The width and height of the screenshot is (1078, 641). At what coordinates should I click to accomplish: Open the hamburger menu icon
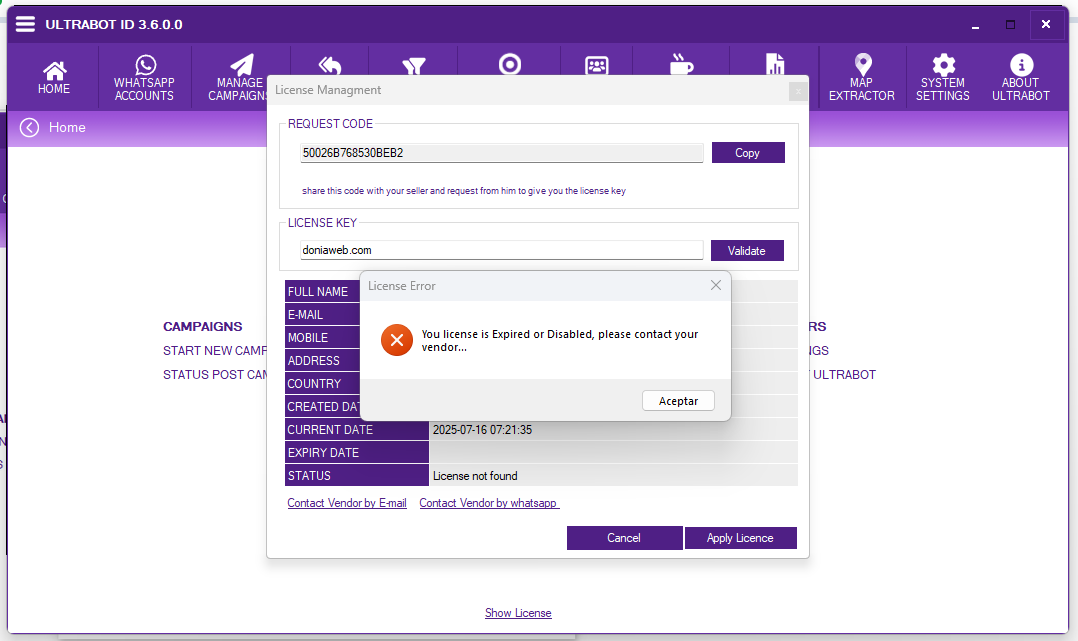25,24
